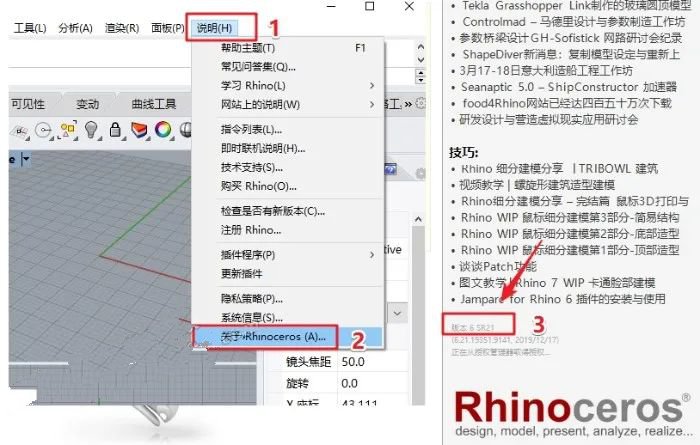The width and height of the screenshot is (700, 445).
Task: Switch to the 可见性 toolbar tab
Action: [28, 104]
